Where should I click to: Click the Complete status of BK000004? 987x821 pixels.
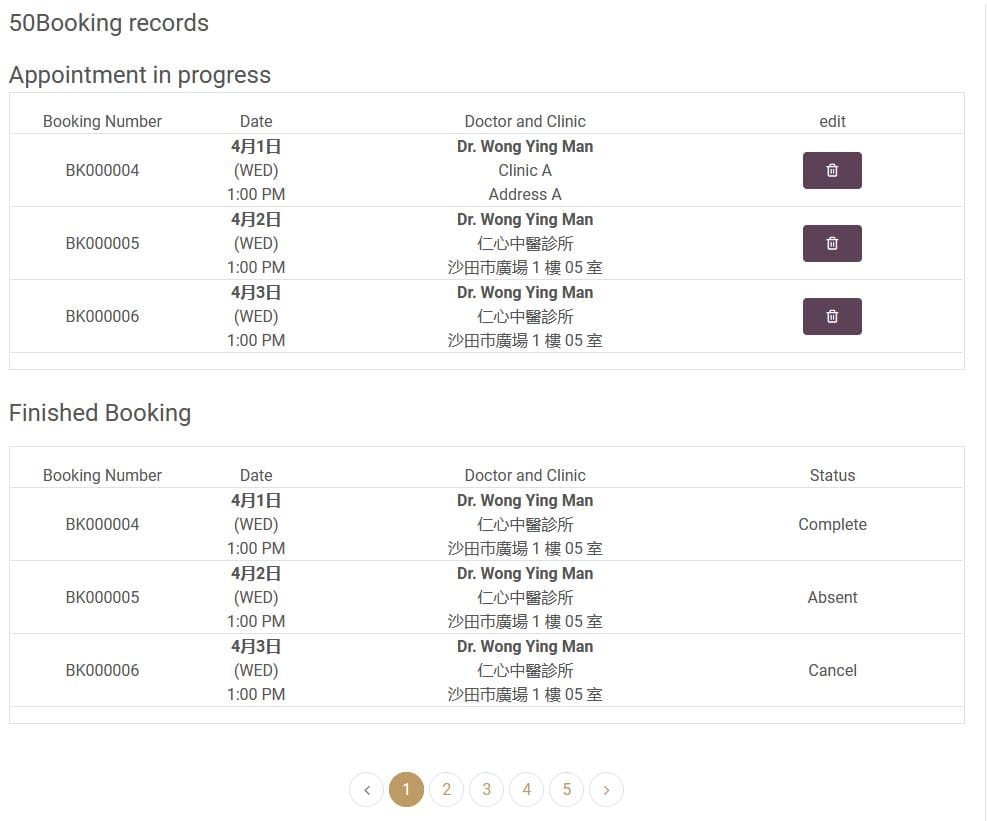[x=832, y=524]
